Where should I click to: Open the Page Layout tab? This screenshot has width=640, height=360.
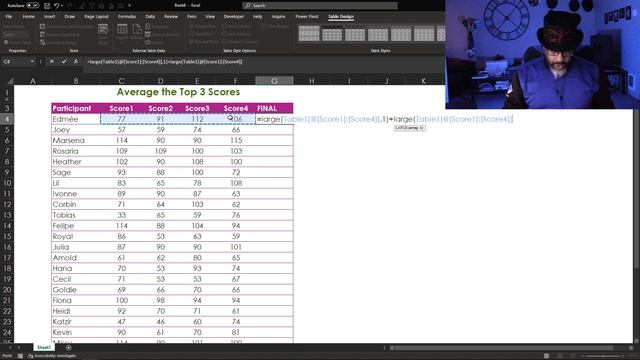[x=96, y=17]
